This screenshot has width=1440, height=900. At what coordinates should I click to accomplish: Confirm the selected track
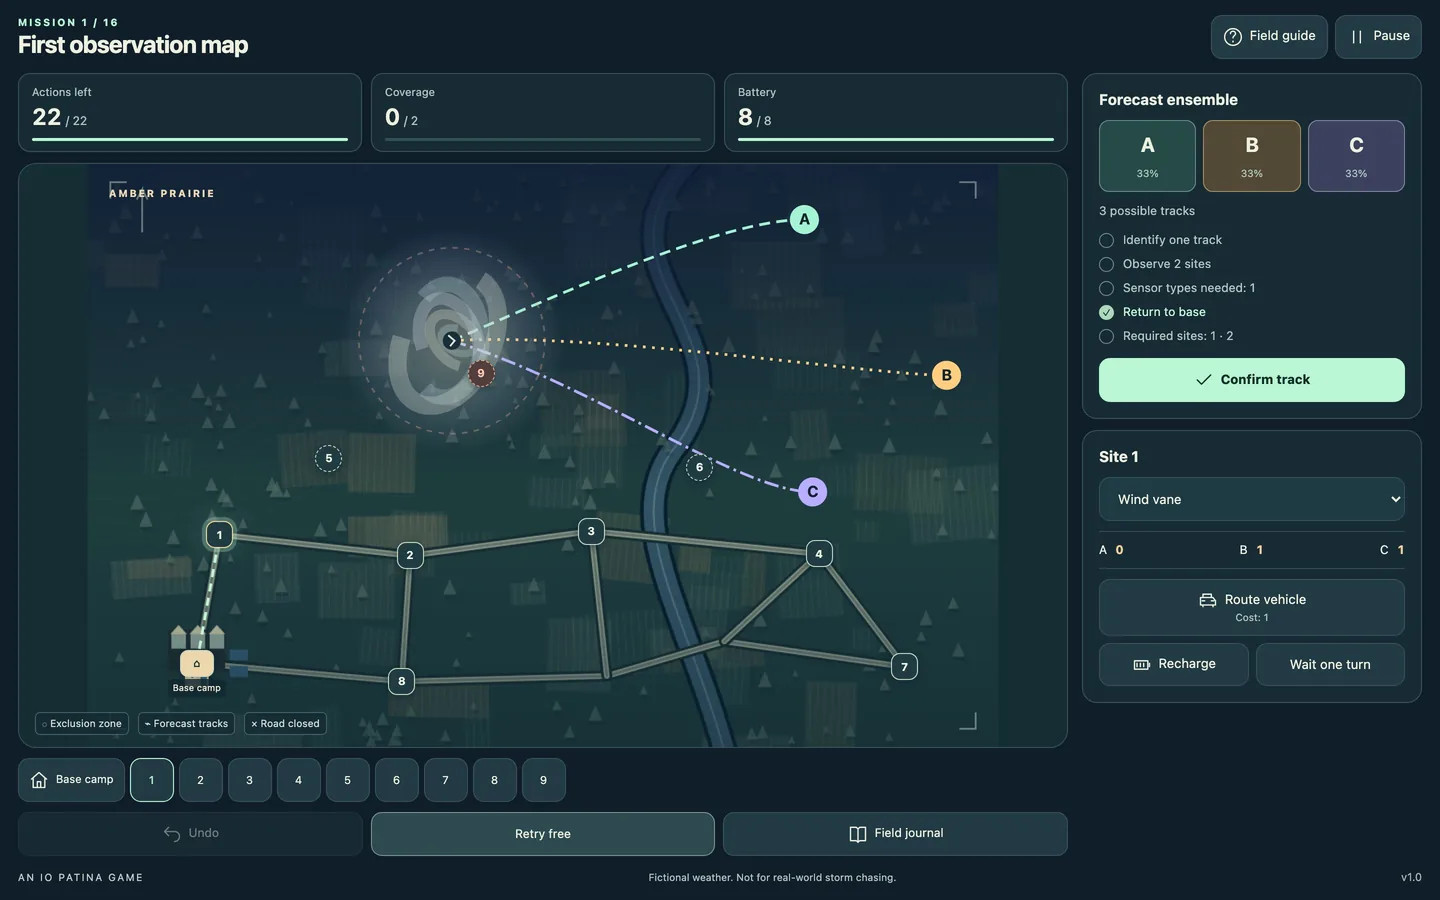[x=1251, y=380]
